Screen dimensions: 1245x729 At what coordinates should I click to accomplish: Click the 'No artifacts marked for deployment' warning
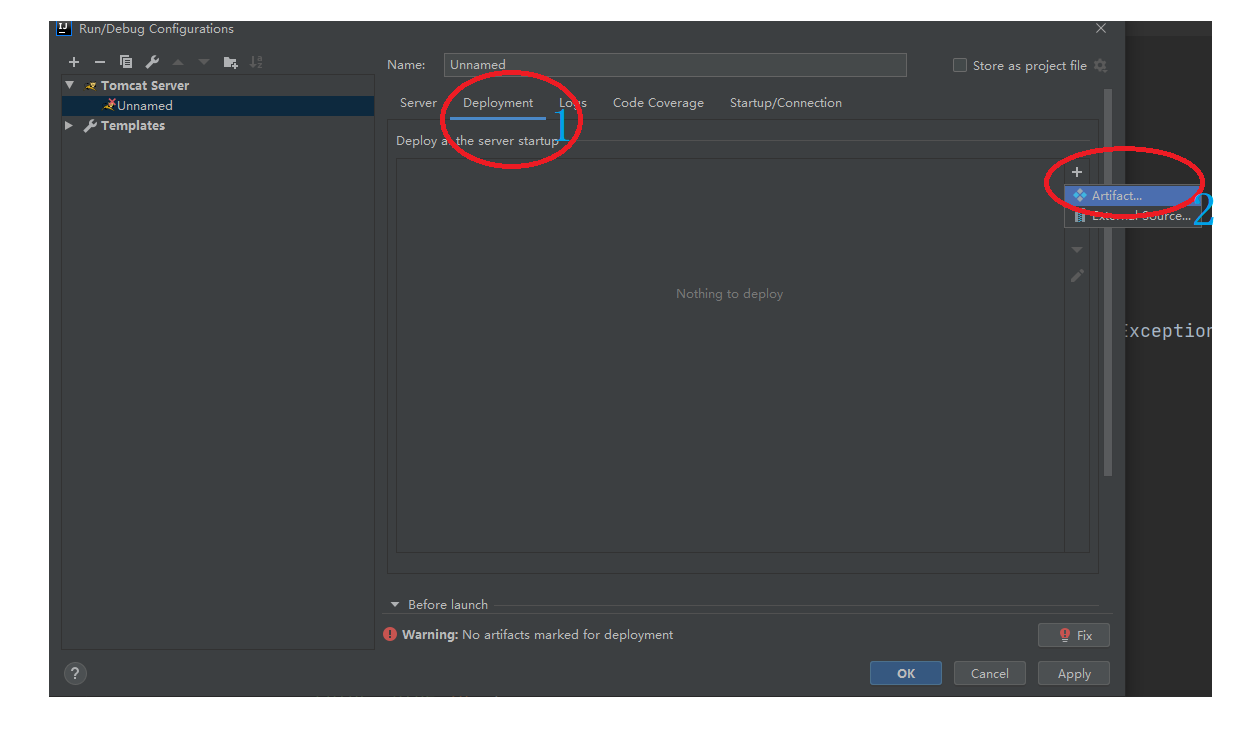pyautogui.click(x=567, y=635)
